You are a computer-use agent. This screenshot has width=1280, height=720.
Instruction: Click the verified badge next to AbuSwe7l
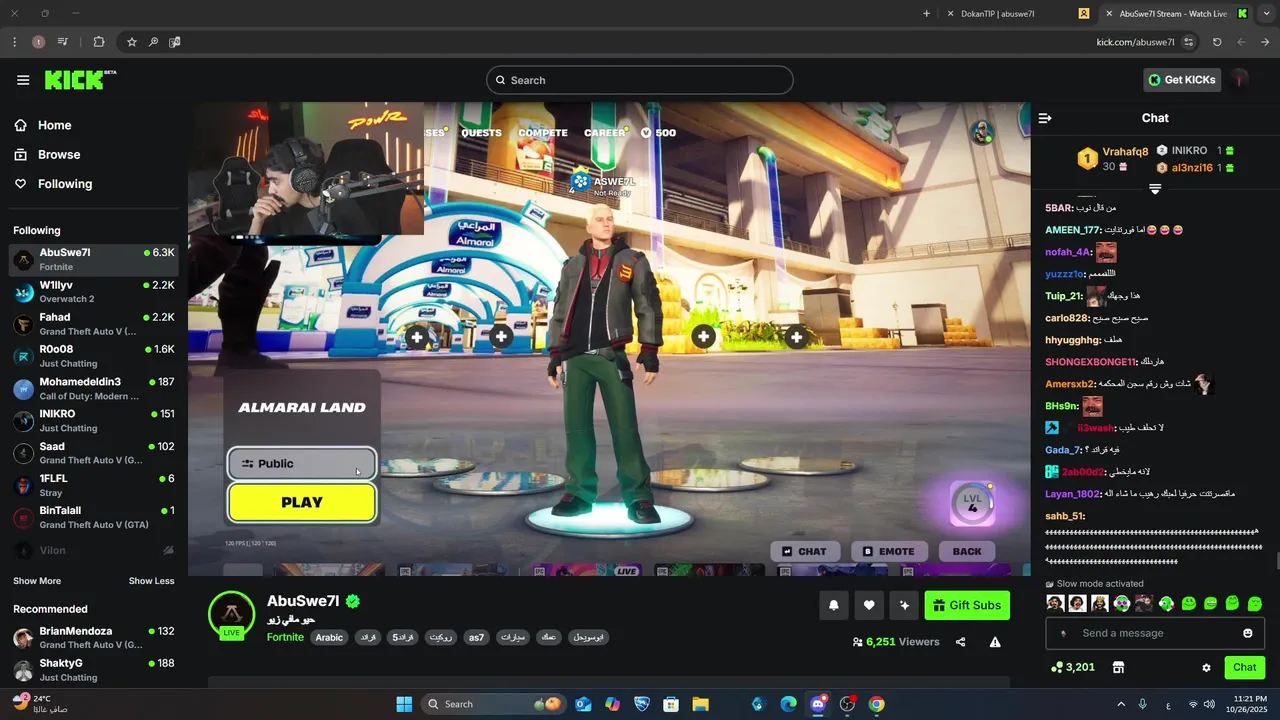pyautogui.click(x=353, y=601)
